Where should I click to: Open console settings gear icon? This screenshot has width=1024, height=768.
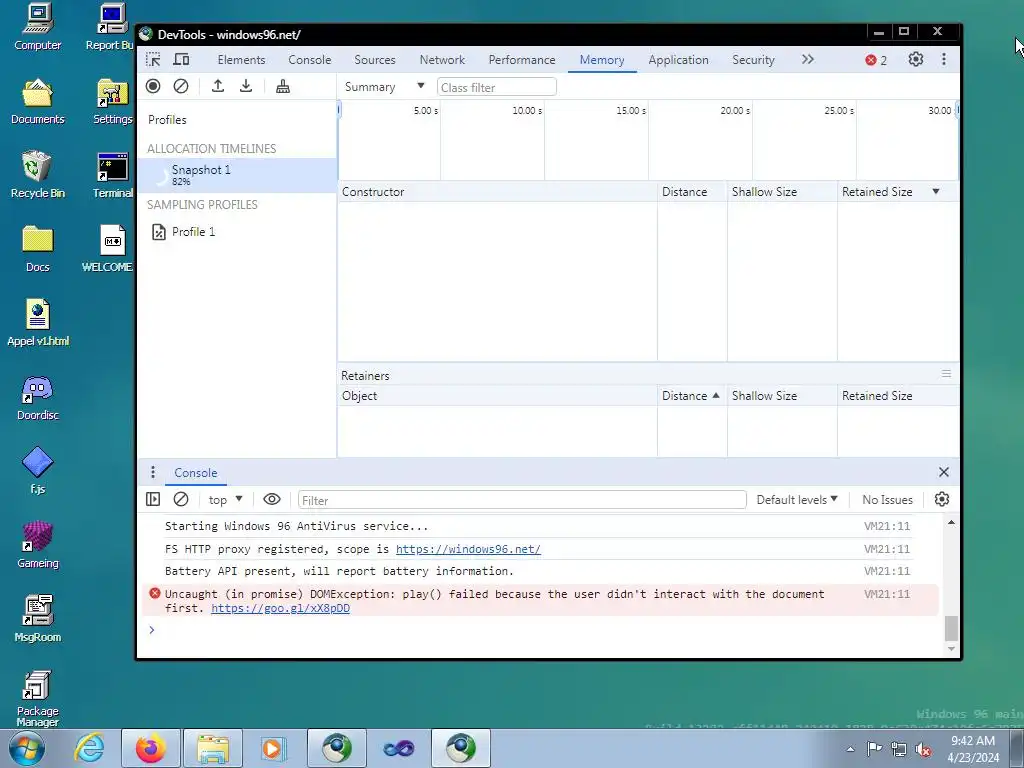(x=942, y=500)
